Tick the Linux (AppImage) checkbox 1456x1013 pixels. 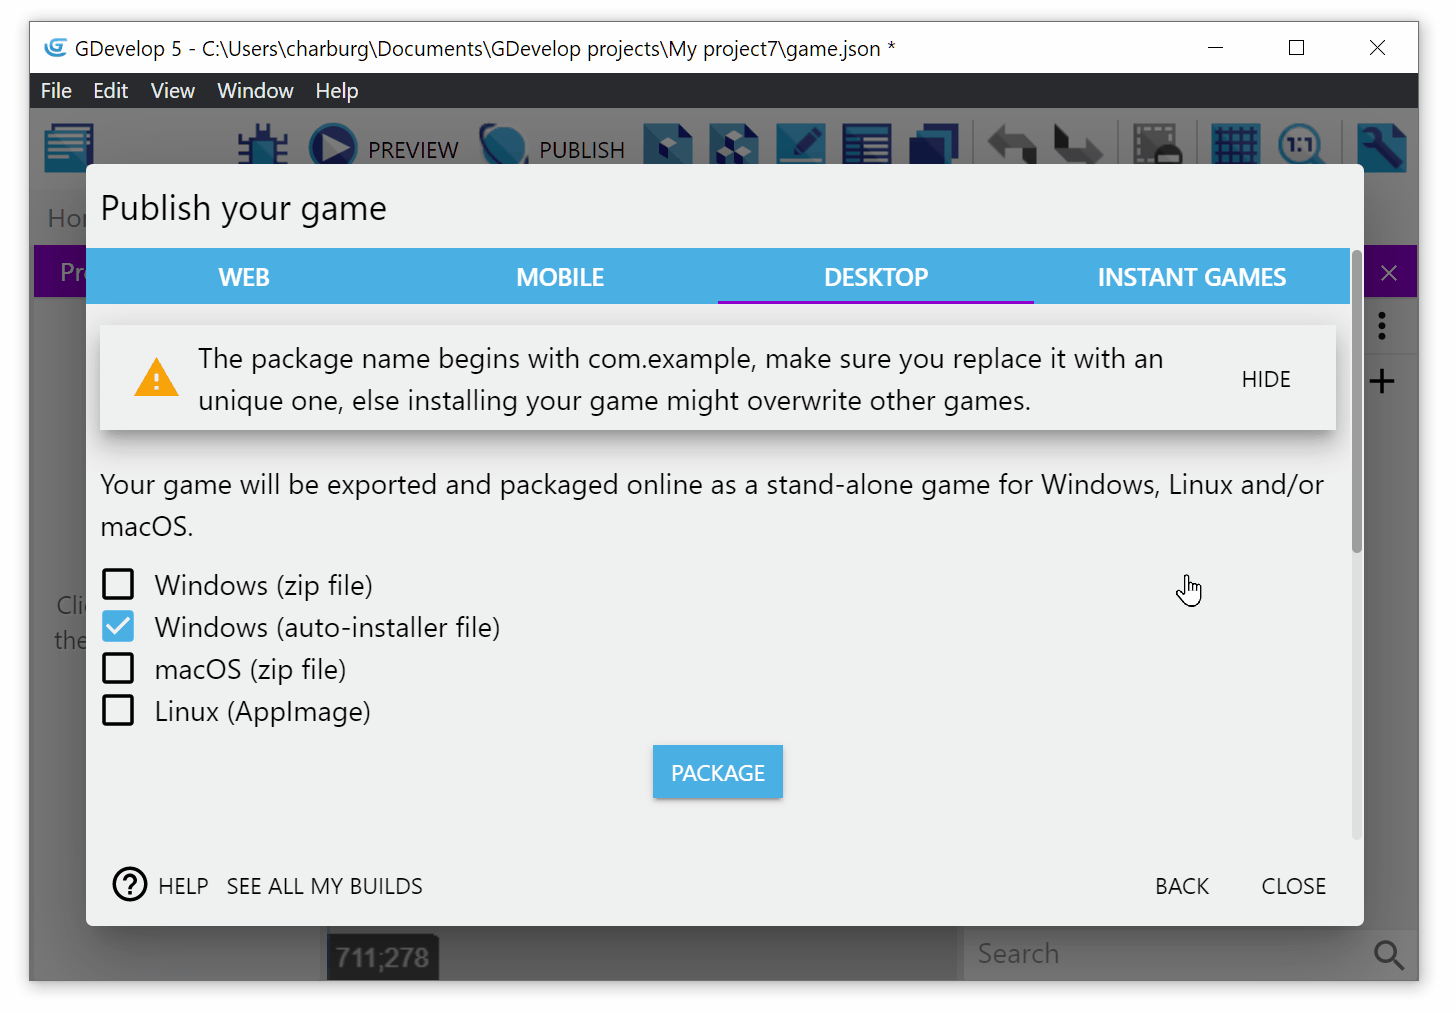118,711
